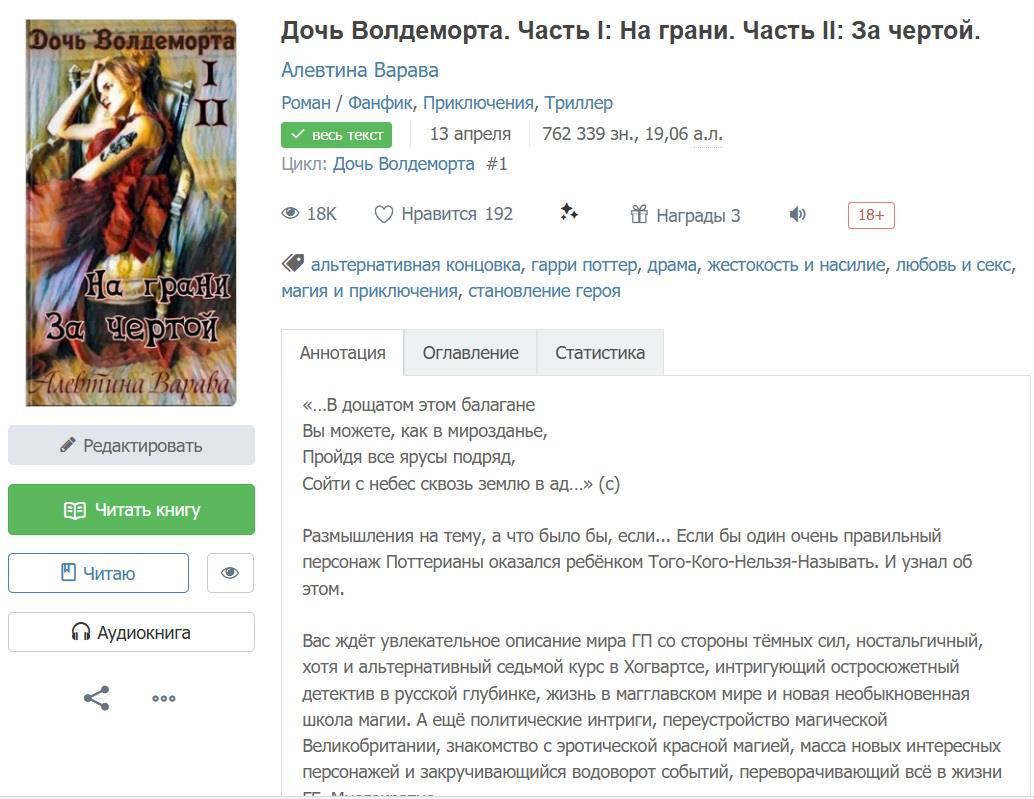Click the eye views counter icon
Viewport: 1034px width, 799px height.
pos(291,214)
